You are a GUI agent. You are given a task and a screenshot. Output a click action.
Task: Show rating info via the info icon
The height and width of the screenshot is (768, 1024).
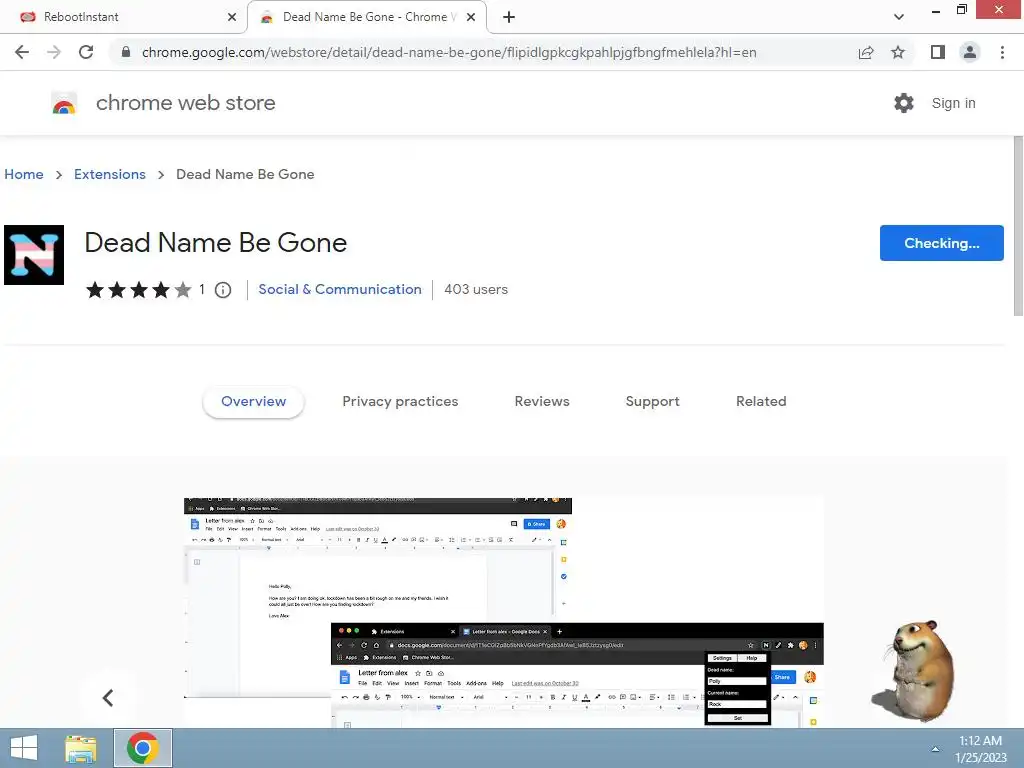[223, 289]
